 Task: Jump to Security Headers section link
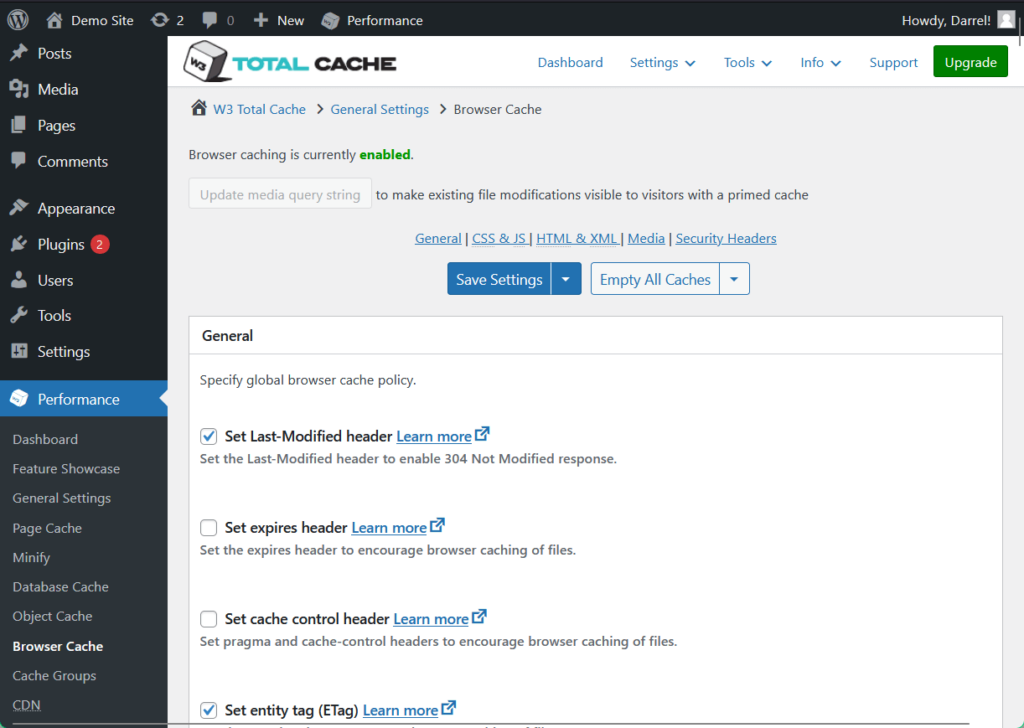pos(726,238)
